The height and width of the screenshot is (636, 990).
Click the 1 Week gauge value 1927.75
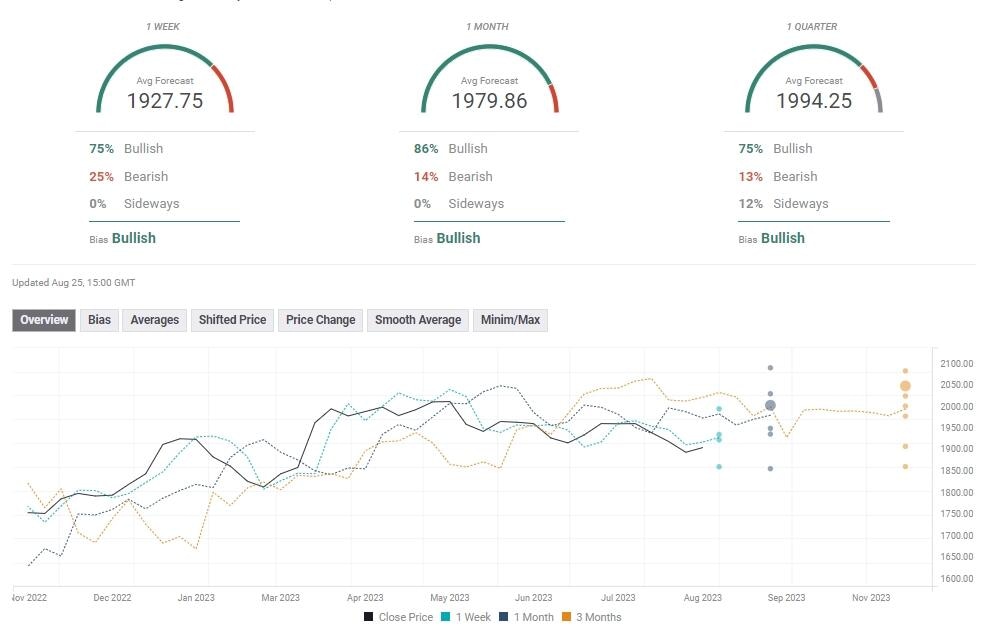[x=165, y=100]
